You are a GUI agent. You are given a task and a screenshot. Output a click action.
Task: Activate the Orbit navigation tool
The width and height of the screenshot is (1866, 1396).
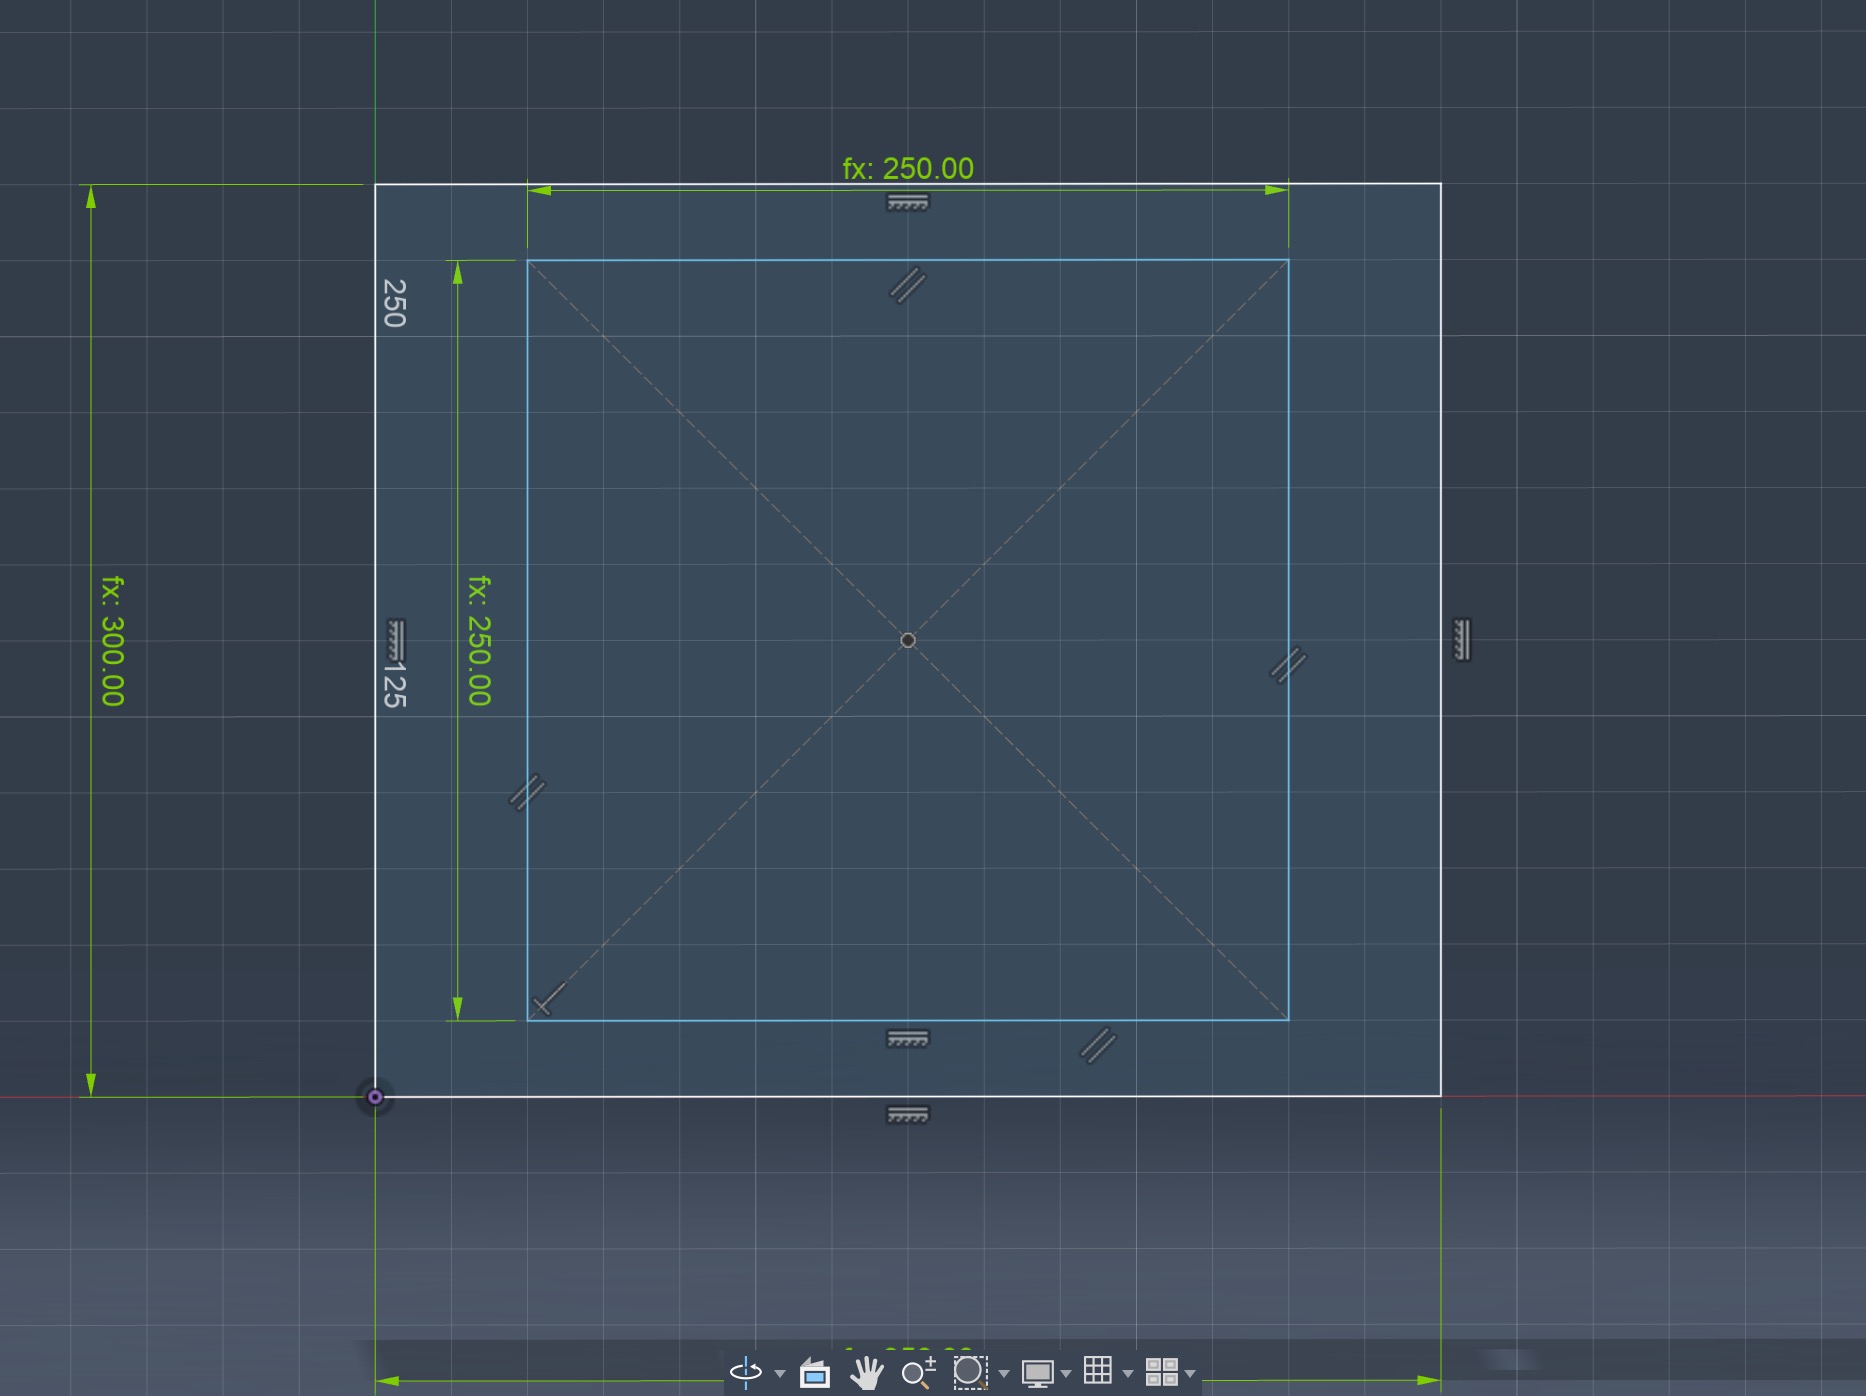point(746,1372)
